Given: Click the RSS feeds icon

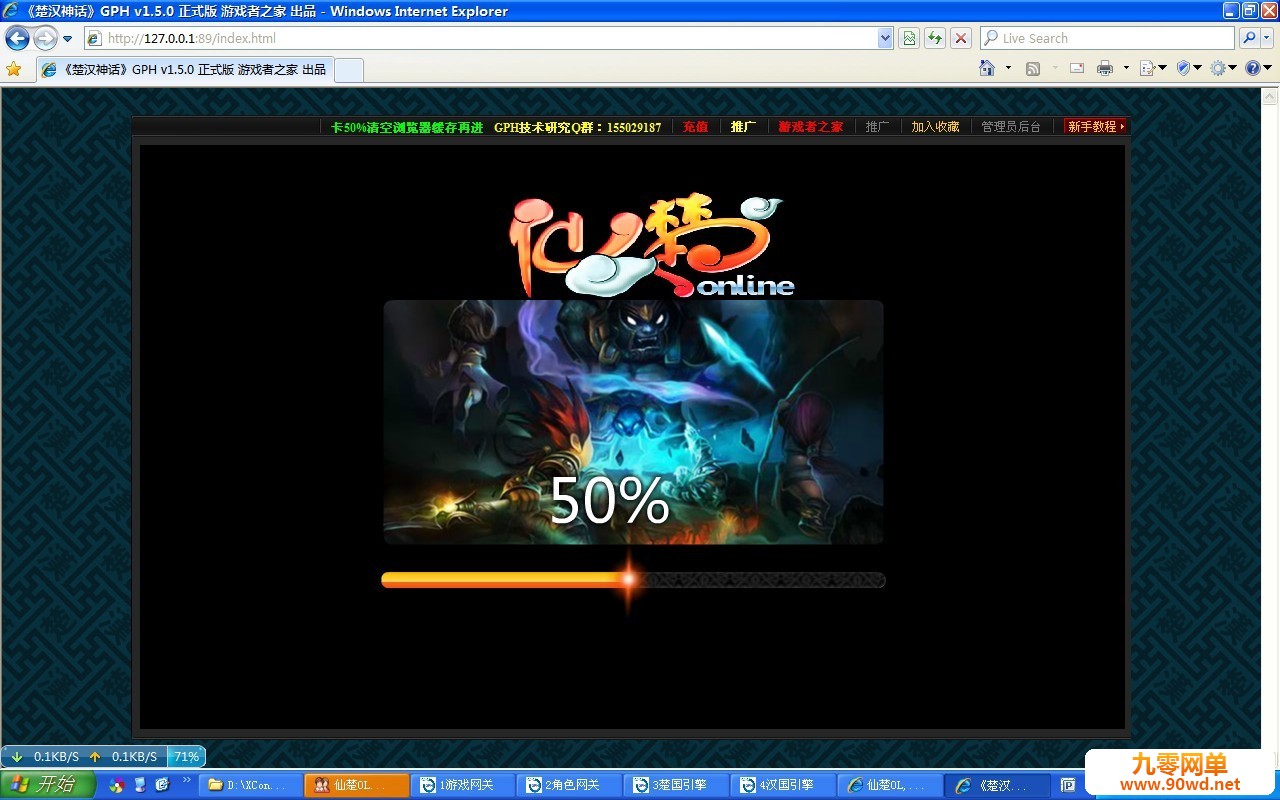Looking at the screenshot, I should point(1033,68).
